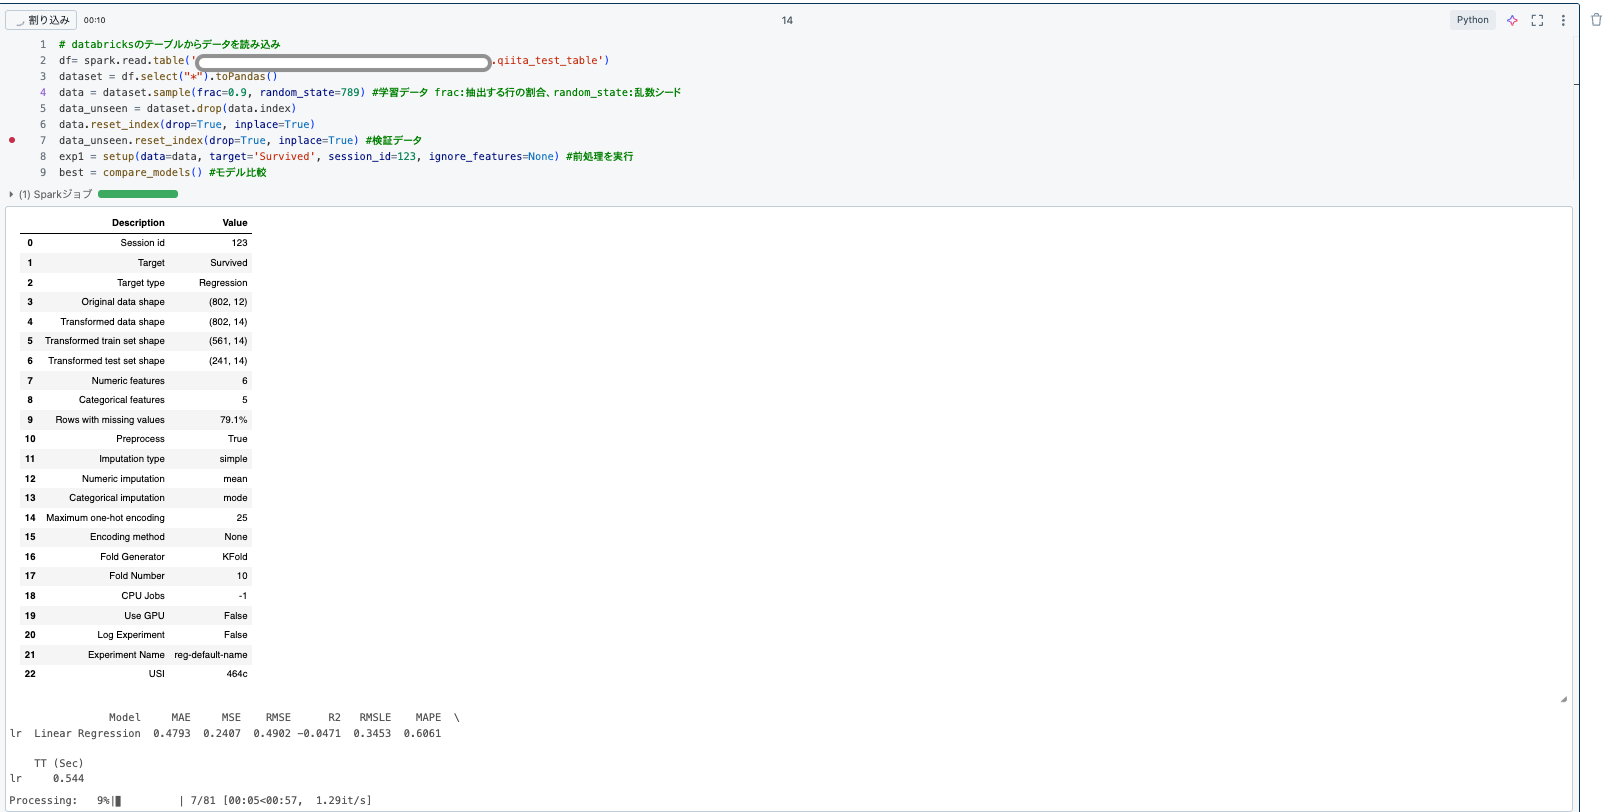Select the 'Preprocess' row label

(x=140, y=439)
